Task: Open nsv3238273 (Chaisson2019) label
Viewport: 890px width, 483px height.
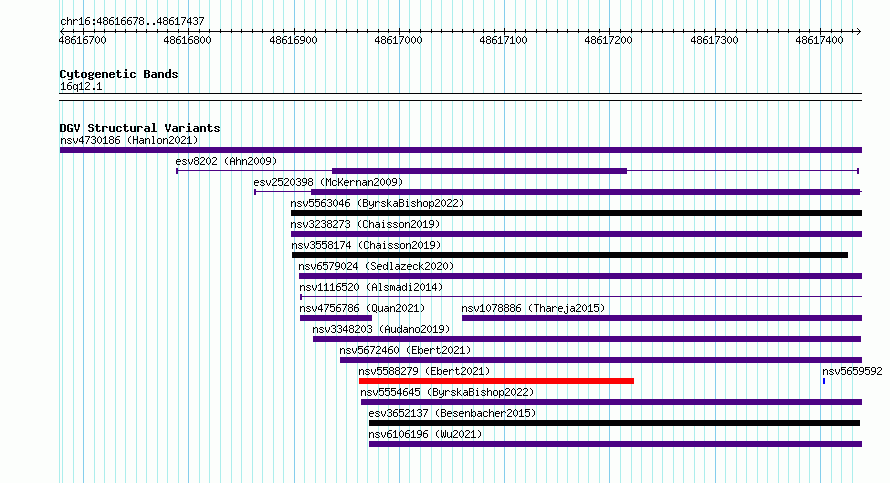Action: click(365, 224)
